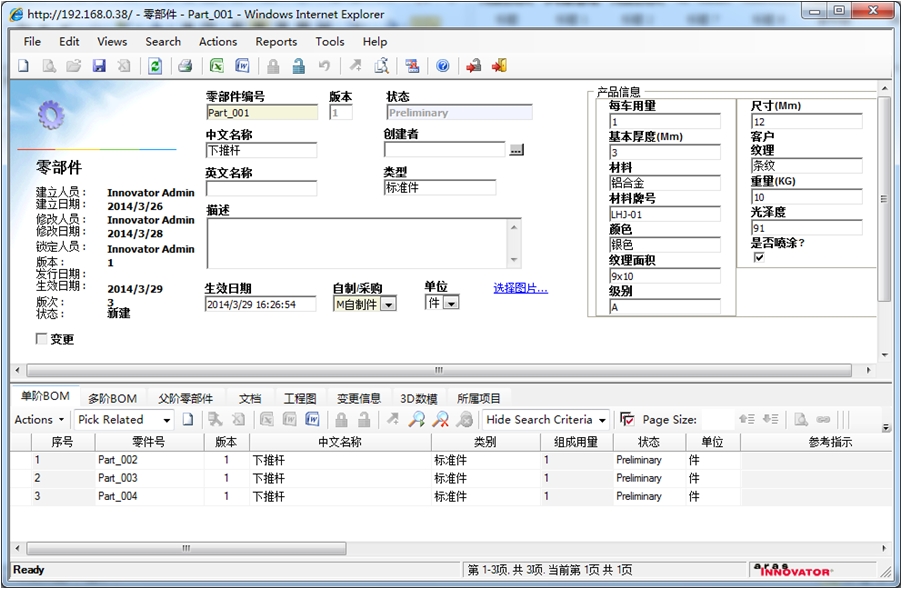Click the Undo arrow toolbar icon
The image size is (902, 589).
point(324,66)
